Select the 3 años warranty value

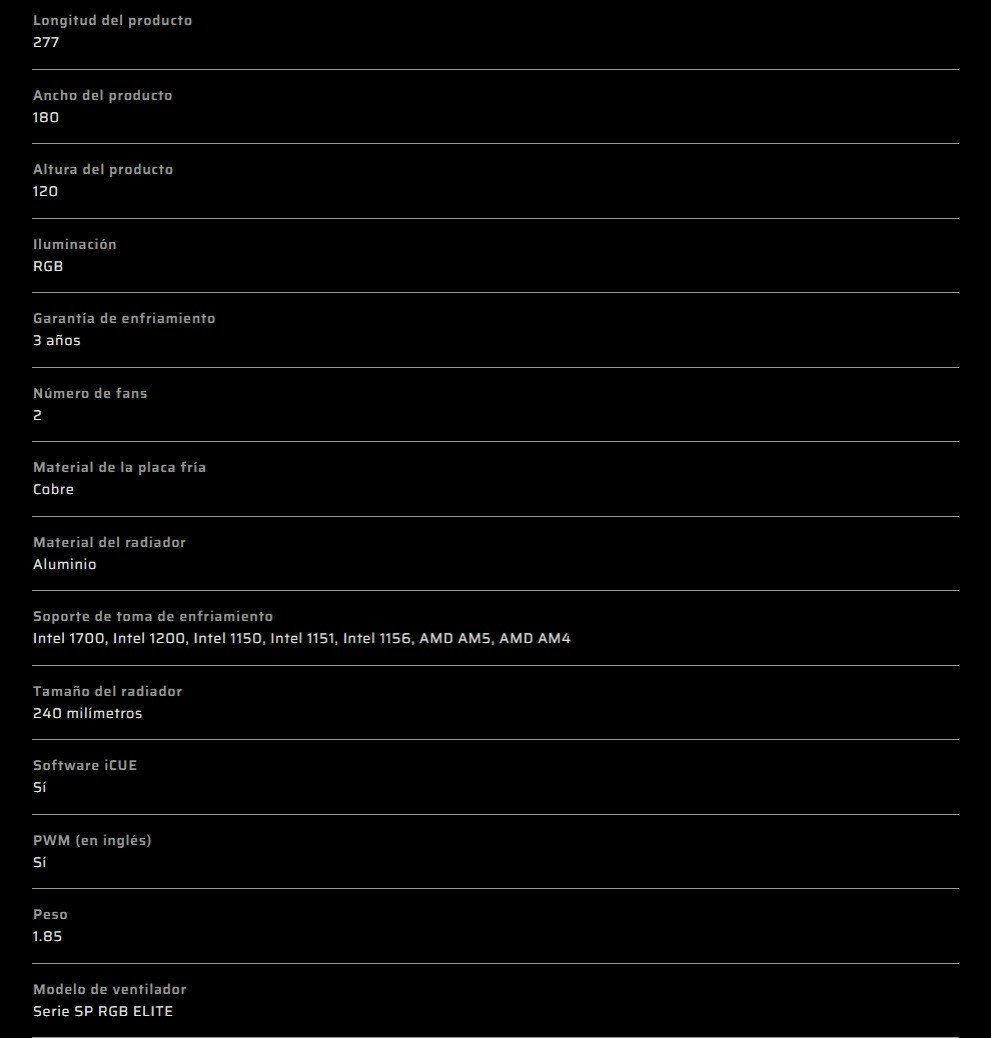tap(56, 340)
